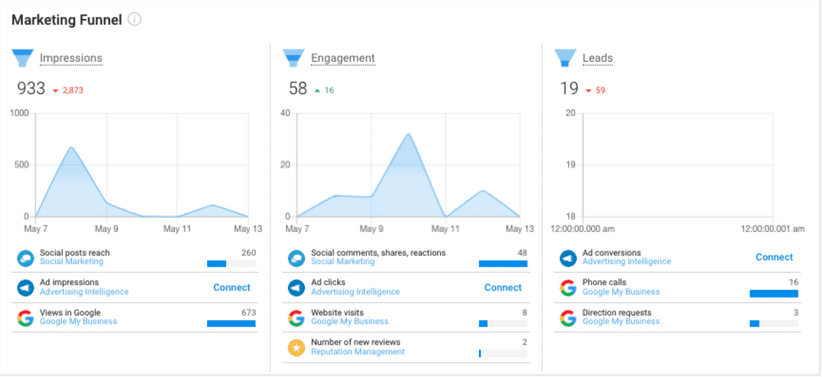Click the Google icon beside Views in Google

click(25, 318)
